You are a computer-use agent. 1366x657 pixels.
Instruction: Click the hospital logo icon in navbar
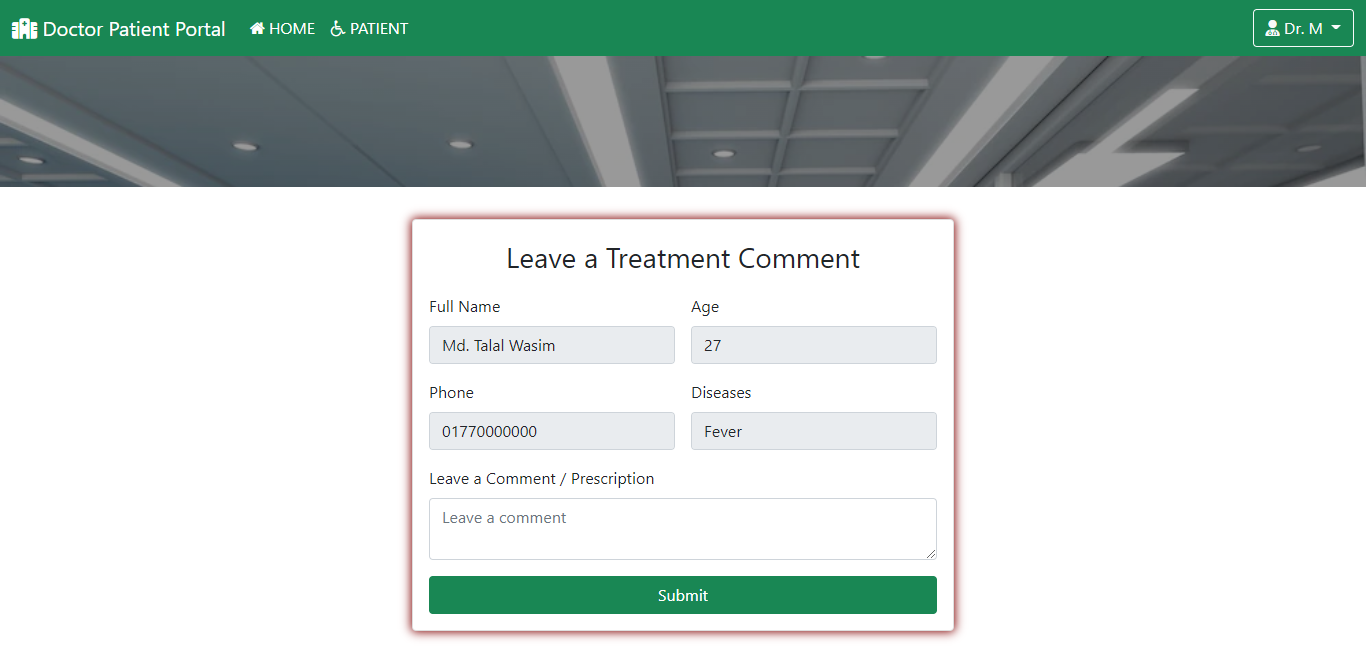pos(24,29)
